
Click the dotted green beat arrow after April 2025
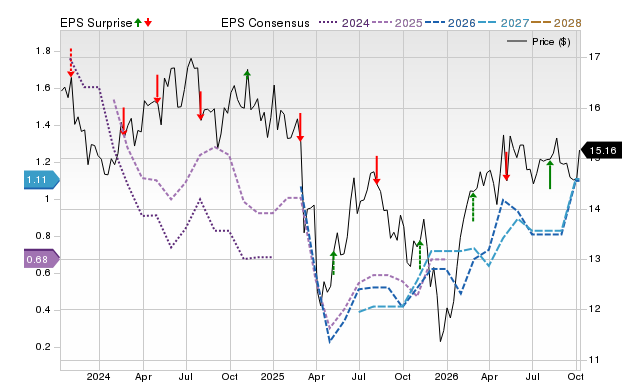coord(333,263)
